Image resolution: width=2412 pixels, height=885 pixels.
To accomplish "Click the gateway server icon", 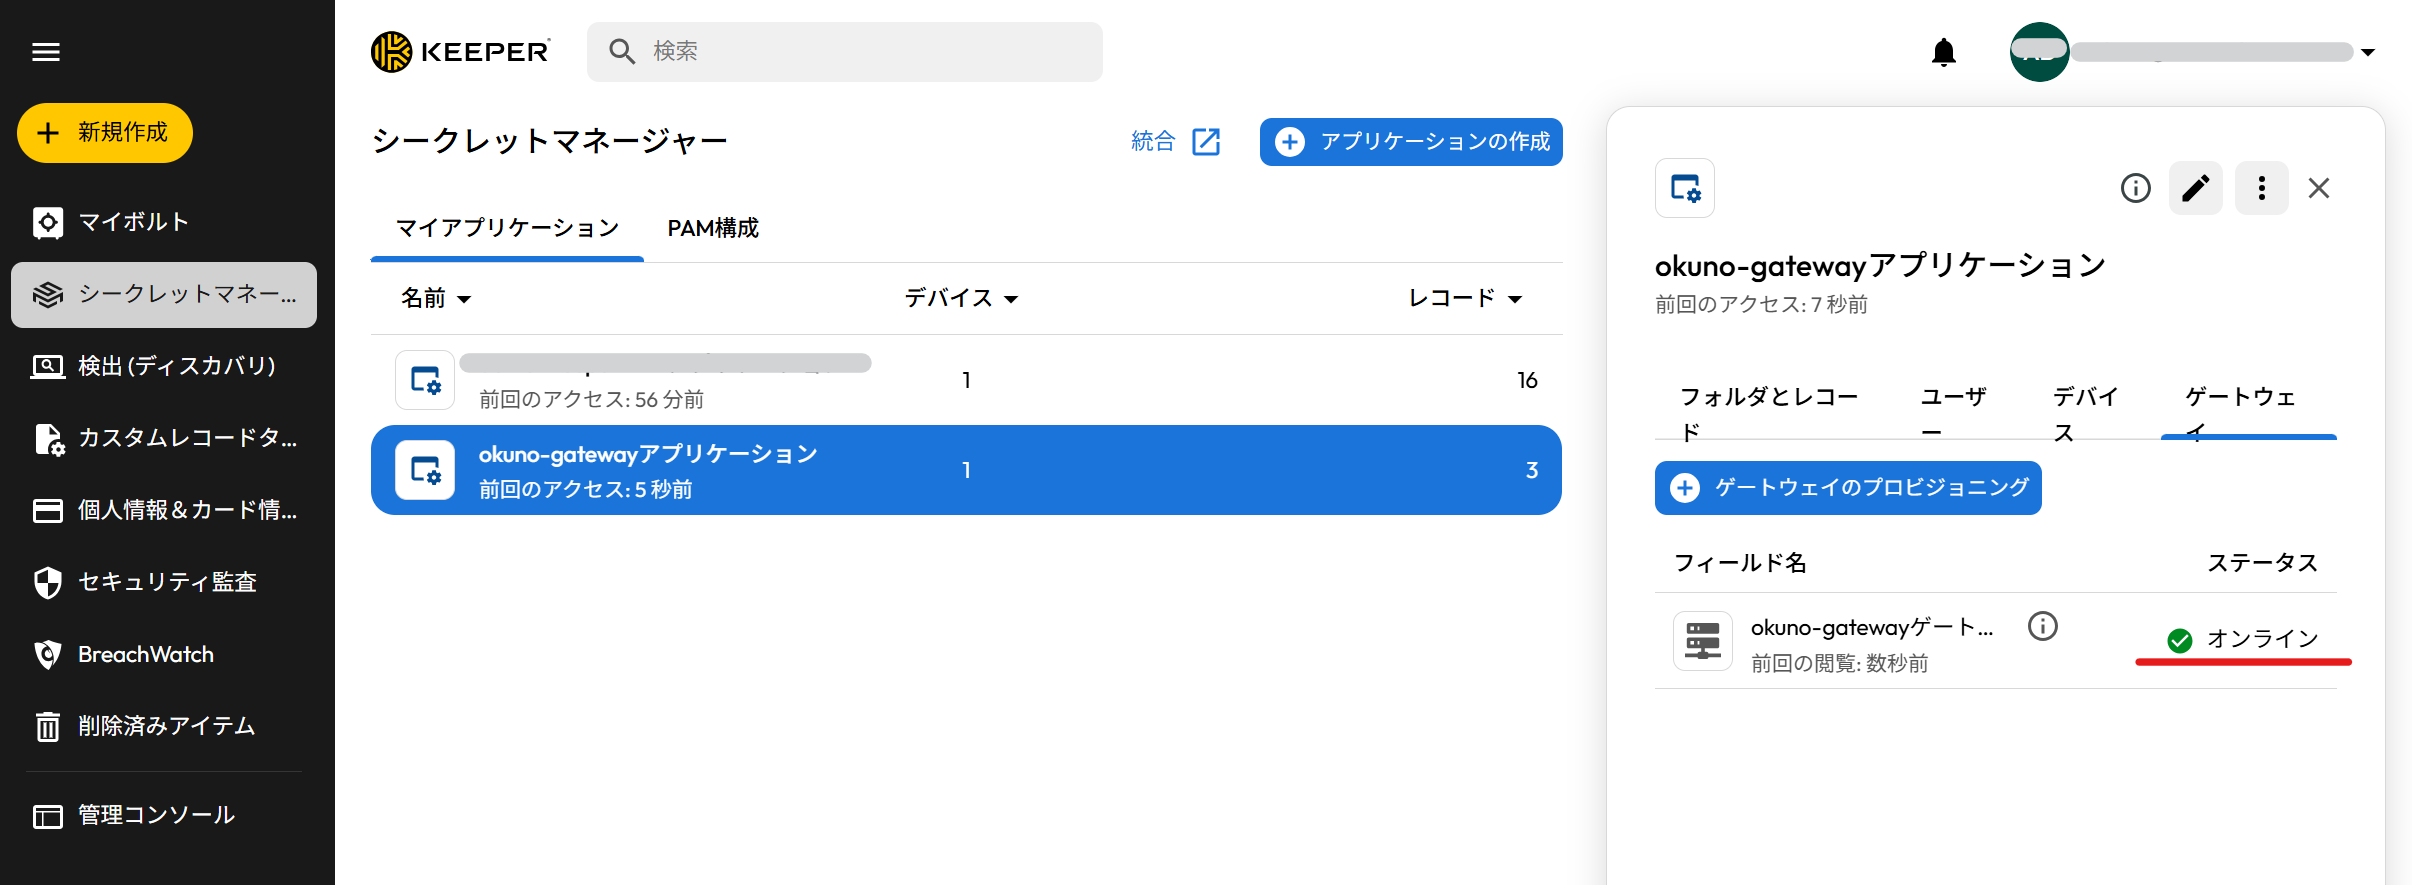I will (x=1702, y=641).
